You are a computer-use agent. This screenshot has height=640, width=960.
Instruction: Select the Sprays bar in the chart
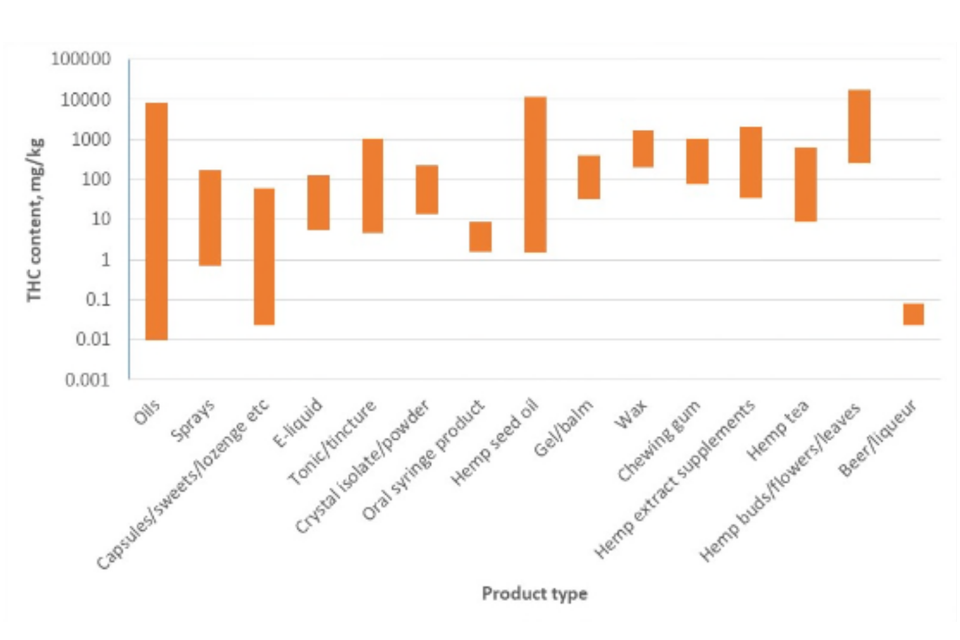tap(210, 218)
